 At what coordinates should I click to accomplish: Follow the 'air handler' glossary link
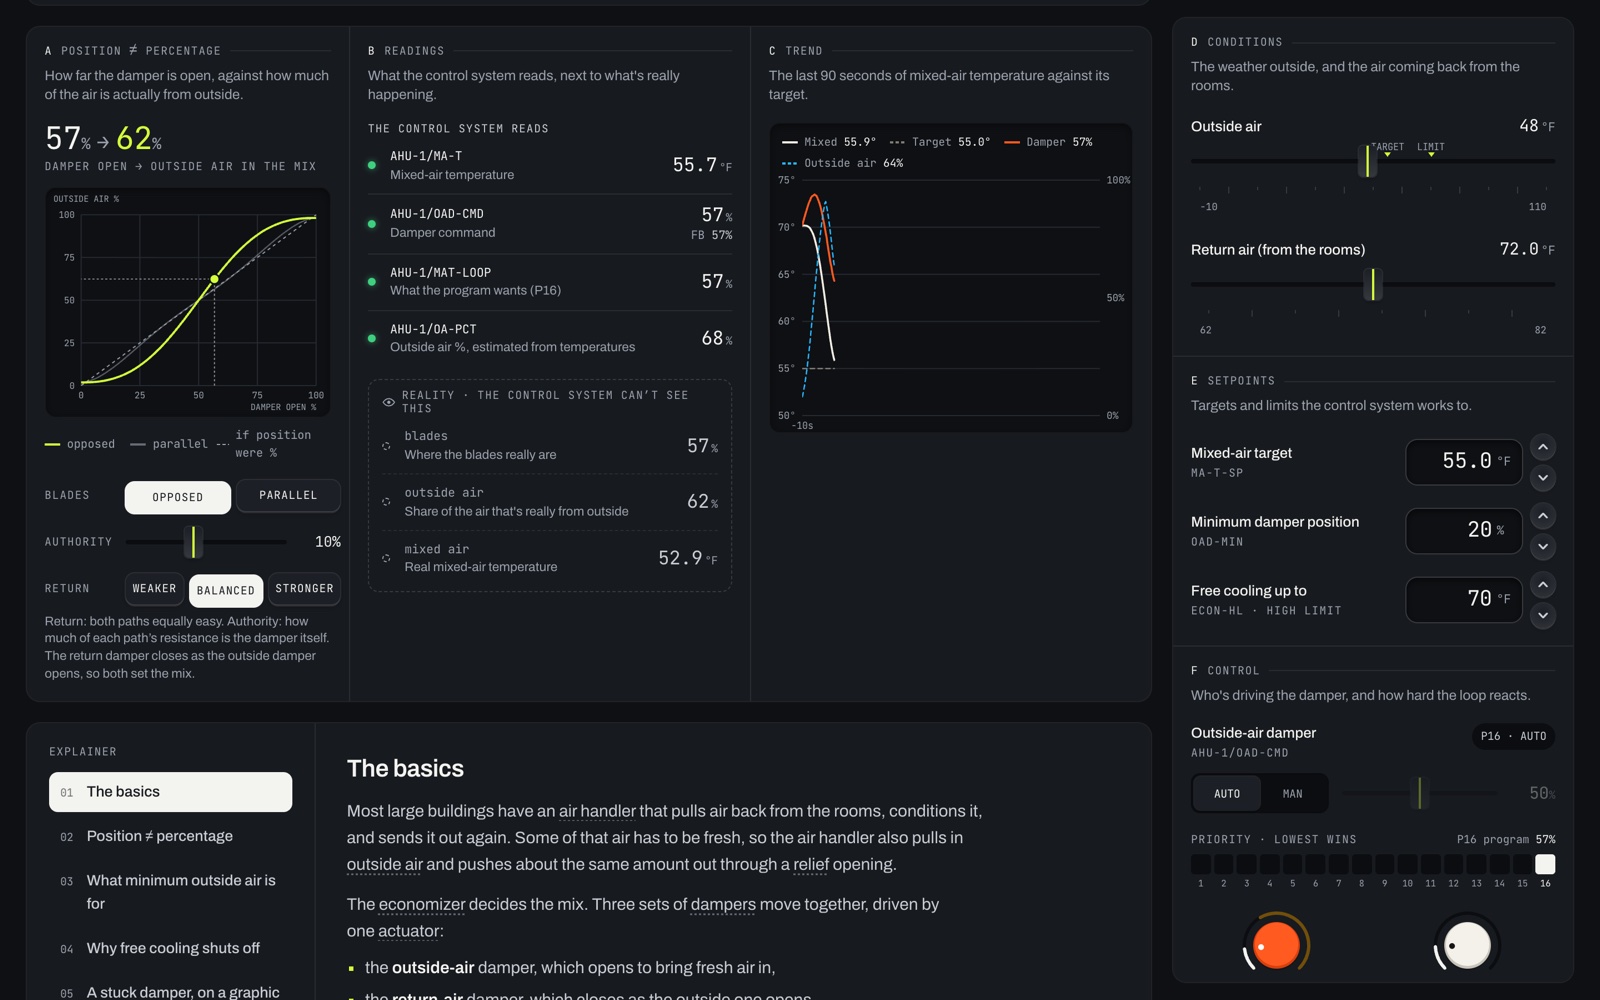coord(597,811)
